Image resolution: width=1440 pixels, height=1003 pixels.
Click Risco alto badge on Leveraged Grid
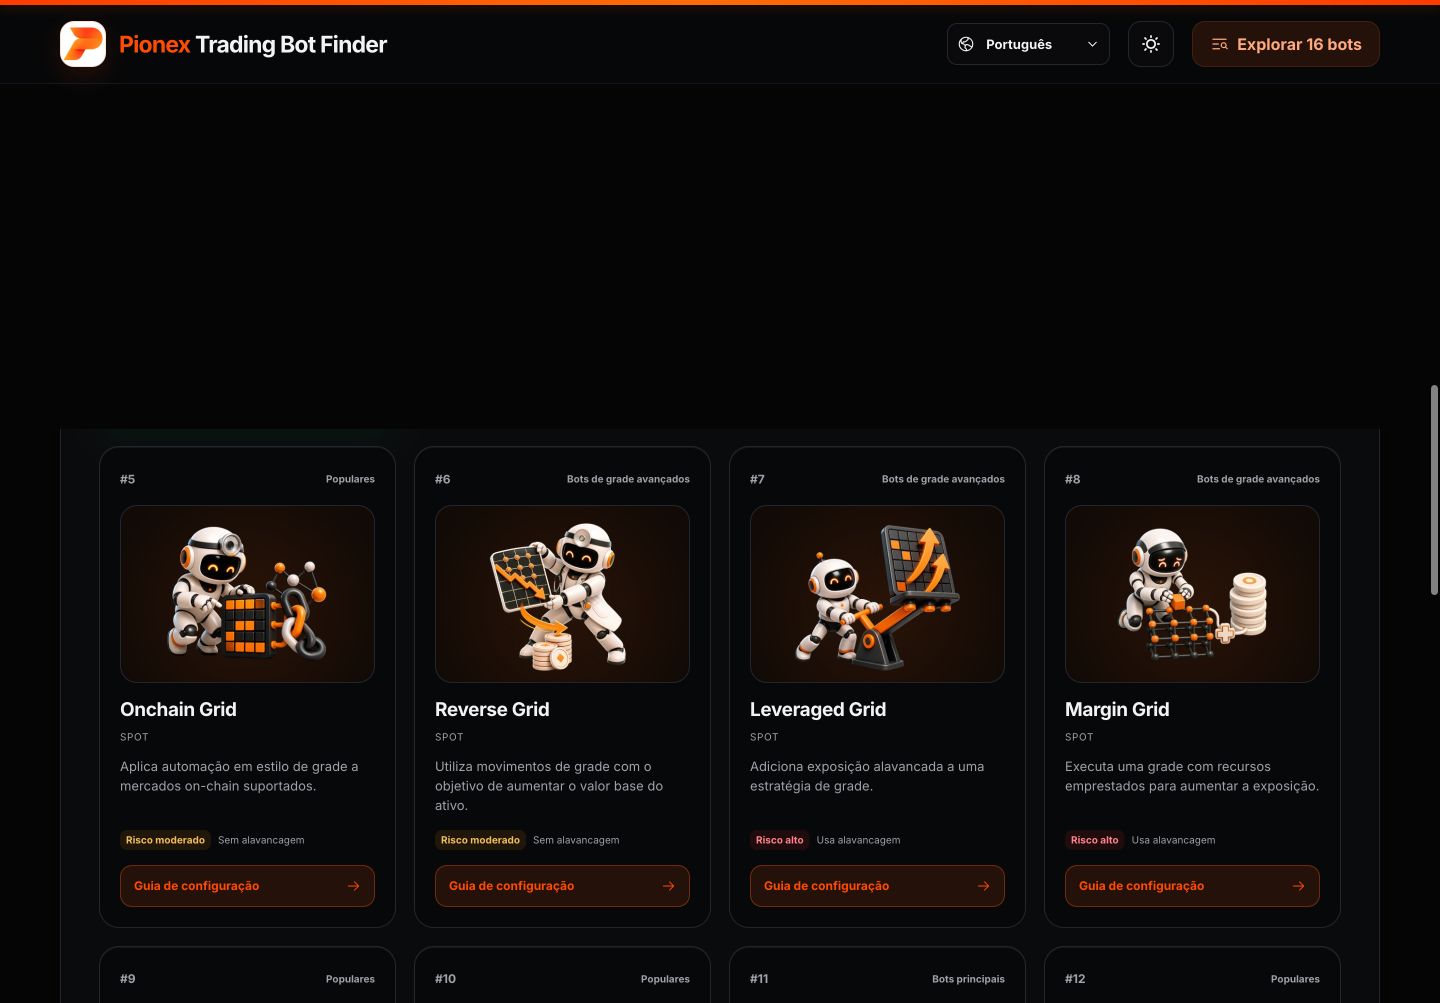coord(779,840)
